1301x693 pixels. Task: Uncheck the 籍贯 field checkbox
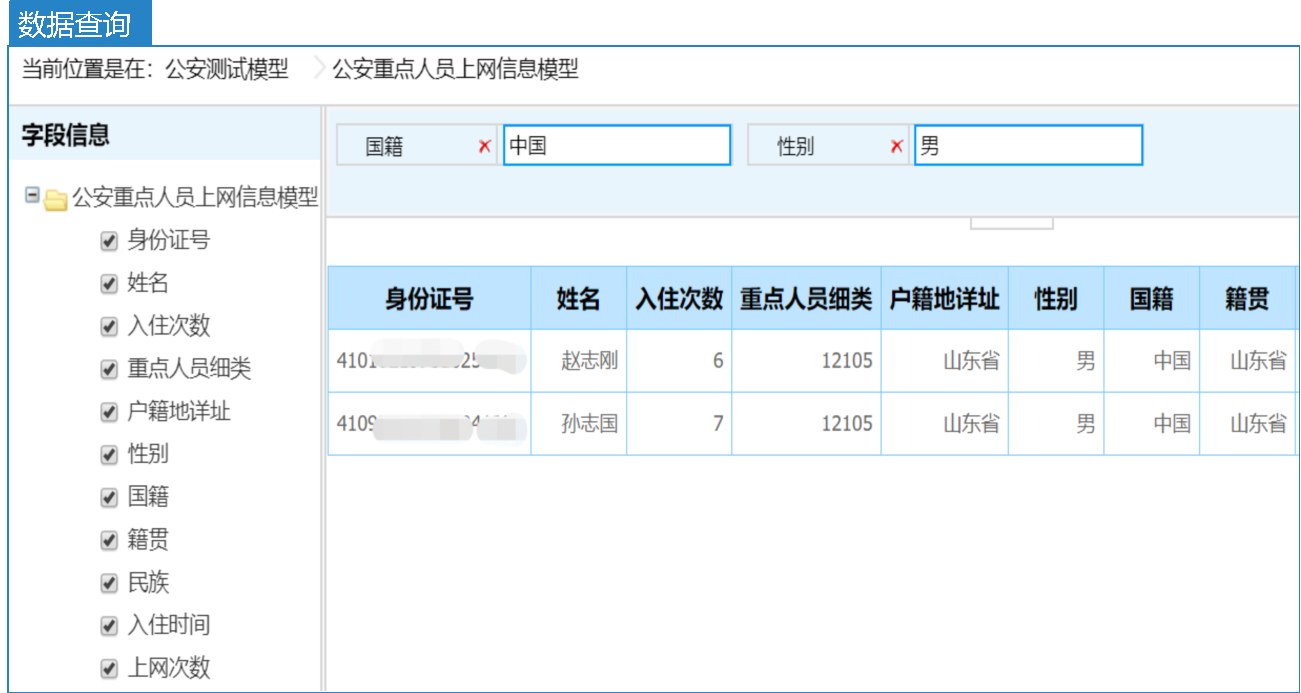(x=110, y=541)
